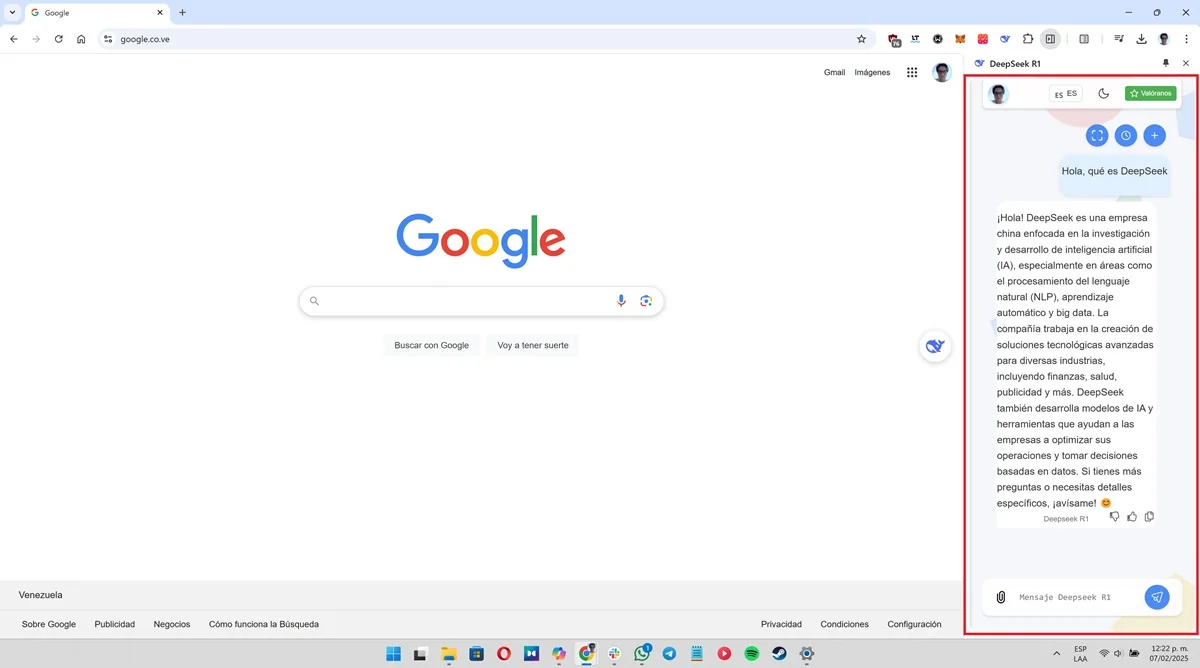The height and width of the screenshot is (668, 1200).
Task: Toggle the highlighted side panel toolbar button
Action: [1050, 39]
